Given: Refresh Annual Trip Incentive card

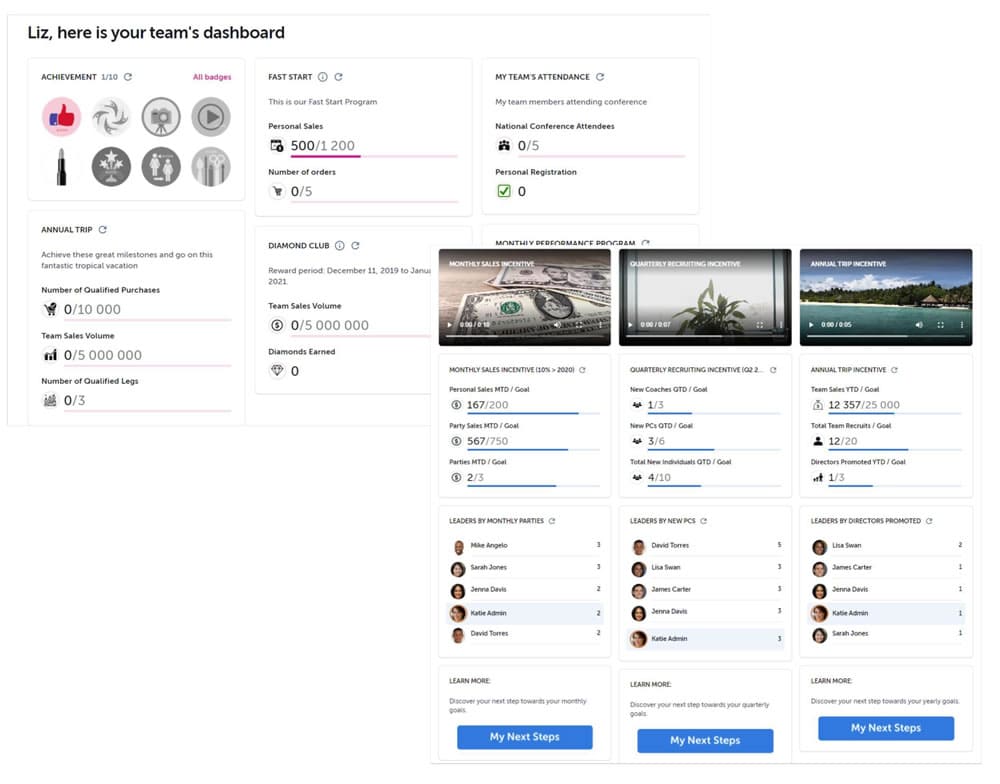Looking at the screenshot, I should (894, 370).
